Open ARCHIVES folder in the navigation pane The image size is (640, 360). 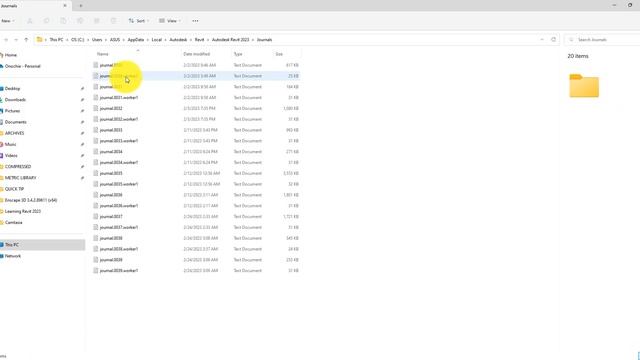[x=14, y=133]
